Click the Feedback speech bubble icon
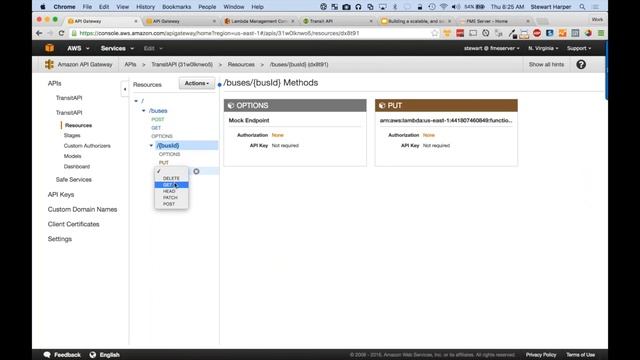This screenshot has height=360, width=640. click(47, 355)
